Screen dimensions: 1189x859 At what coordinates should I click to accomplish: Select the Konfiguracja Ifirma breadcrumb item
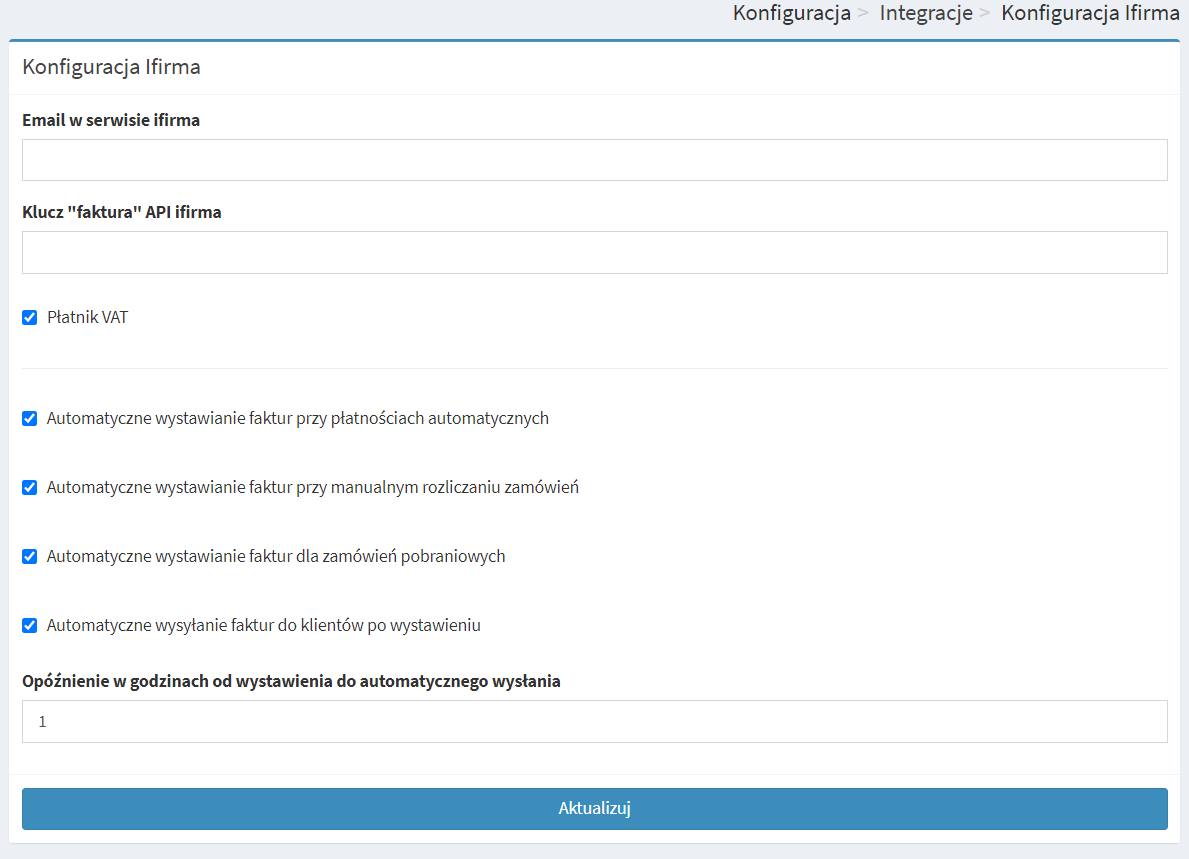pos(1090,13)
